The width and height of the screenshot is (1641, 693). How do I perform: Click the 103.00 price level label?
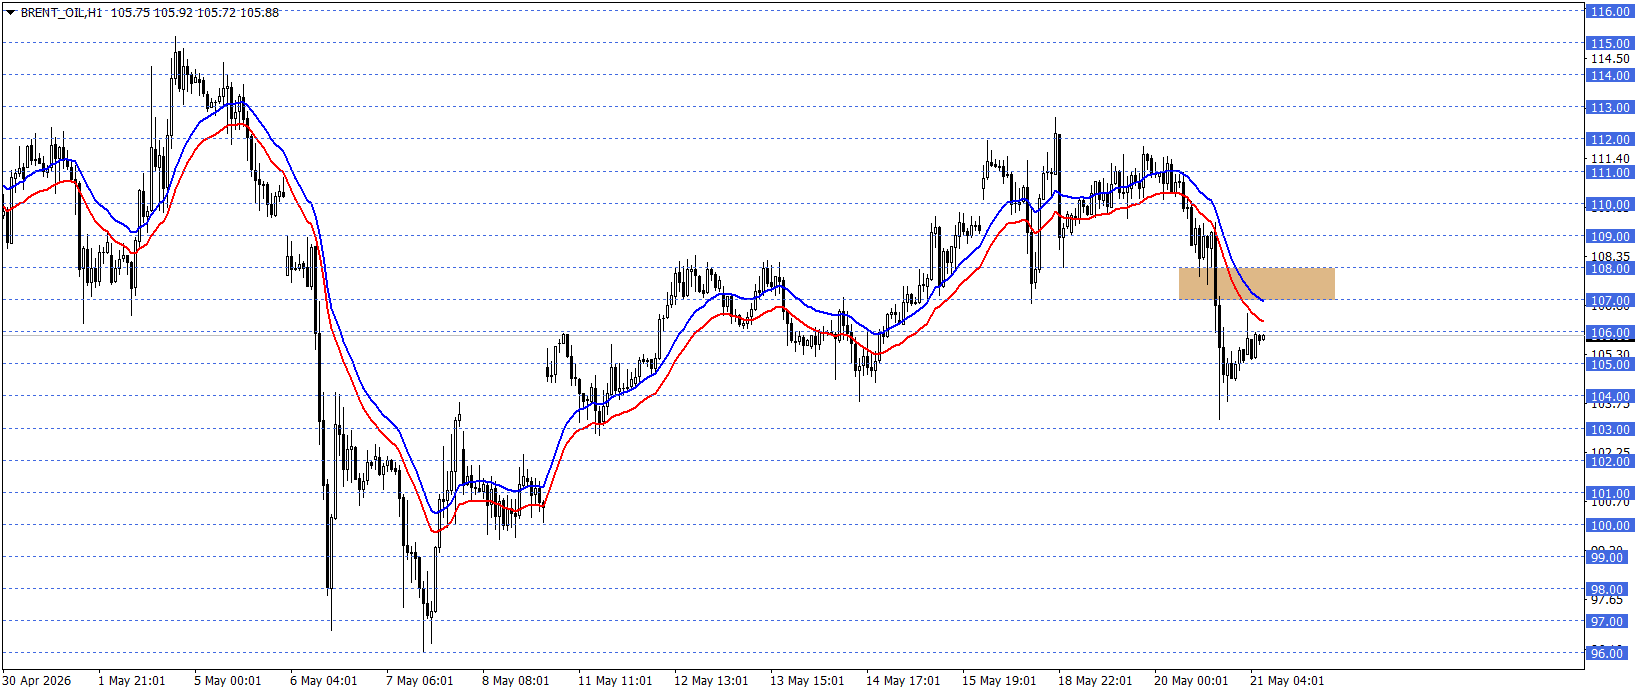point(1610,430)
